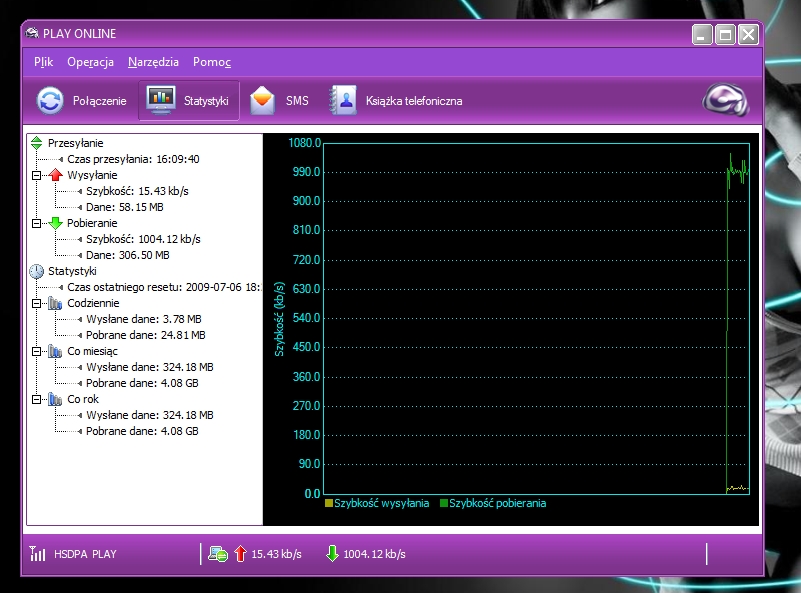Click the HSDPA signal strength icon
Viewport: 801px width, 593px height.
coord(38,554)
